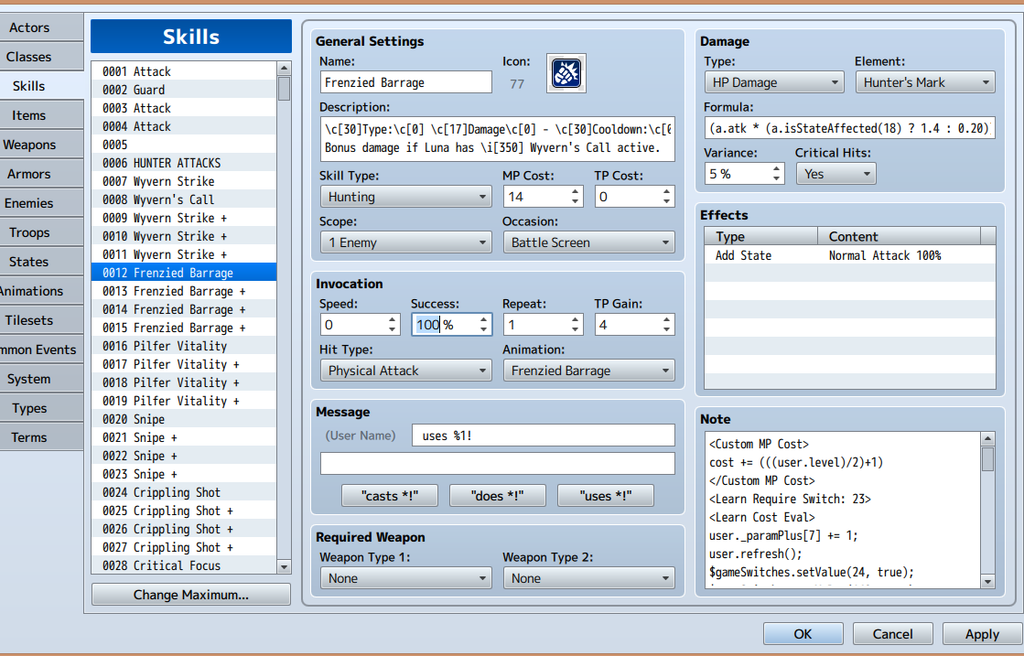
Task: Click the Change Maximum button
Action: pos(191,595)
